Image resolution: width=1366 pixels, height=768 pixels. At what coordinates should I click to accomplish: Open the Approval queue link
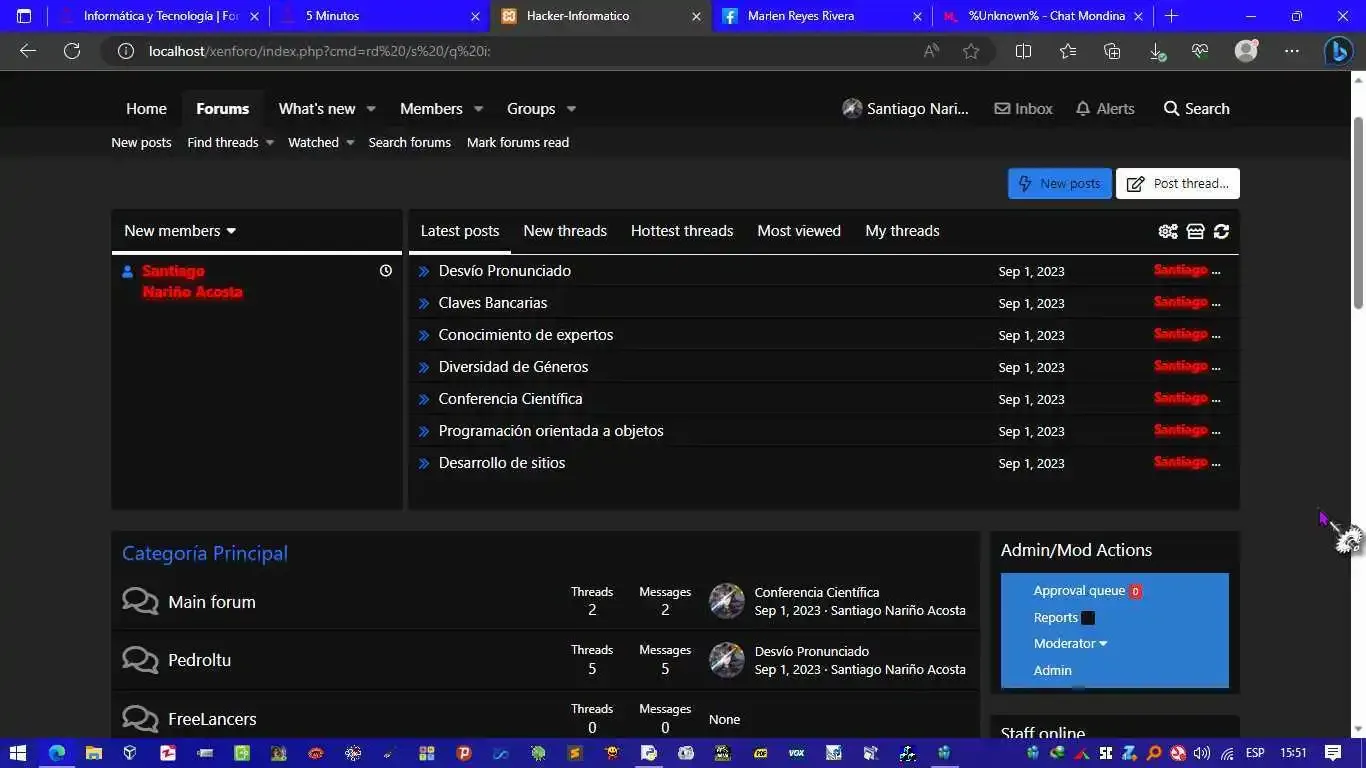point(1079,591)
